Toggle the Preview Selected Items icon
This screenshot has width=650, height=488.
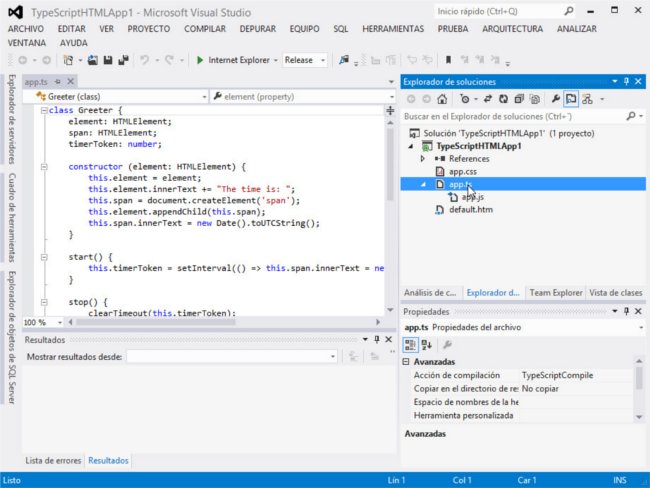click(571, 99)
